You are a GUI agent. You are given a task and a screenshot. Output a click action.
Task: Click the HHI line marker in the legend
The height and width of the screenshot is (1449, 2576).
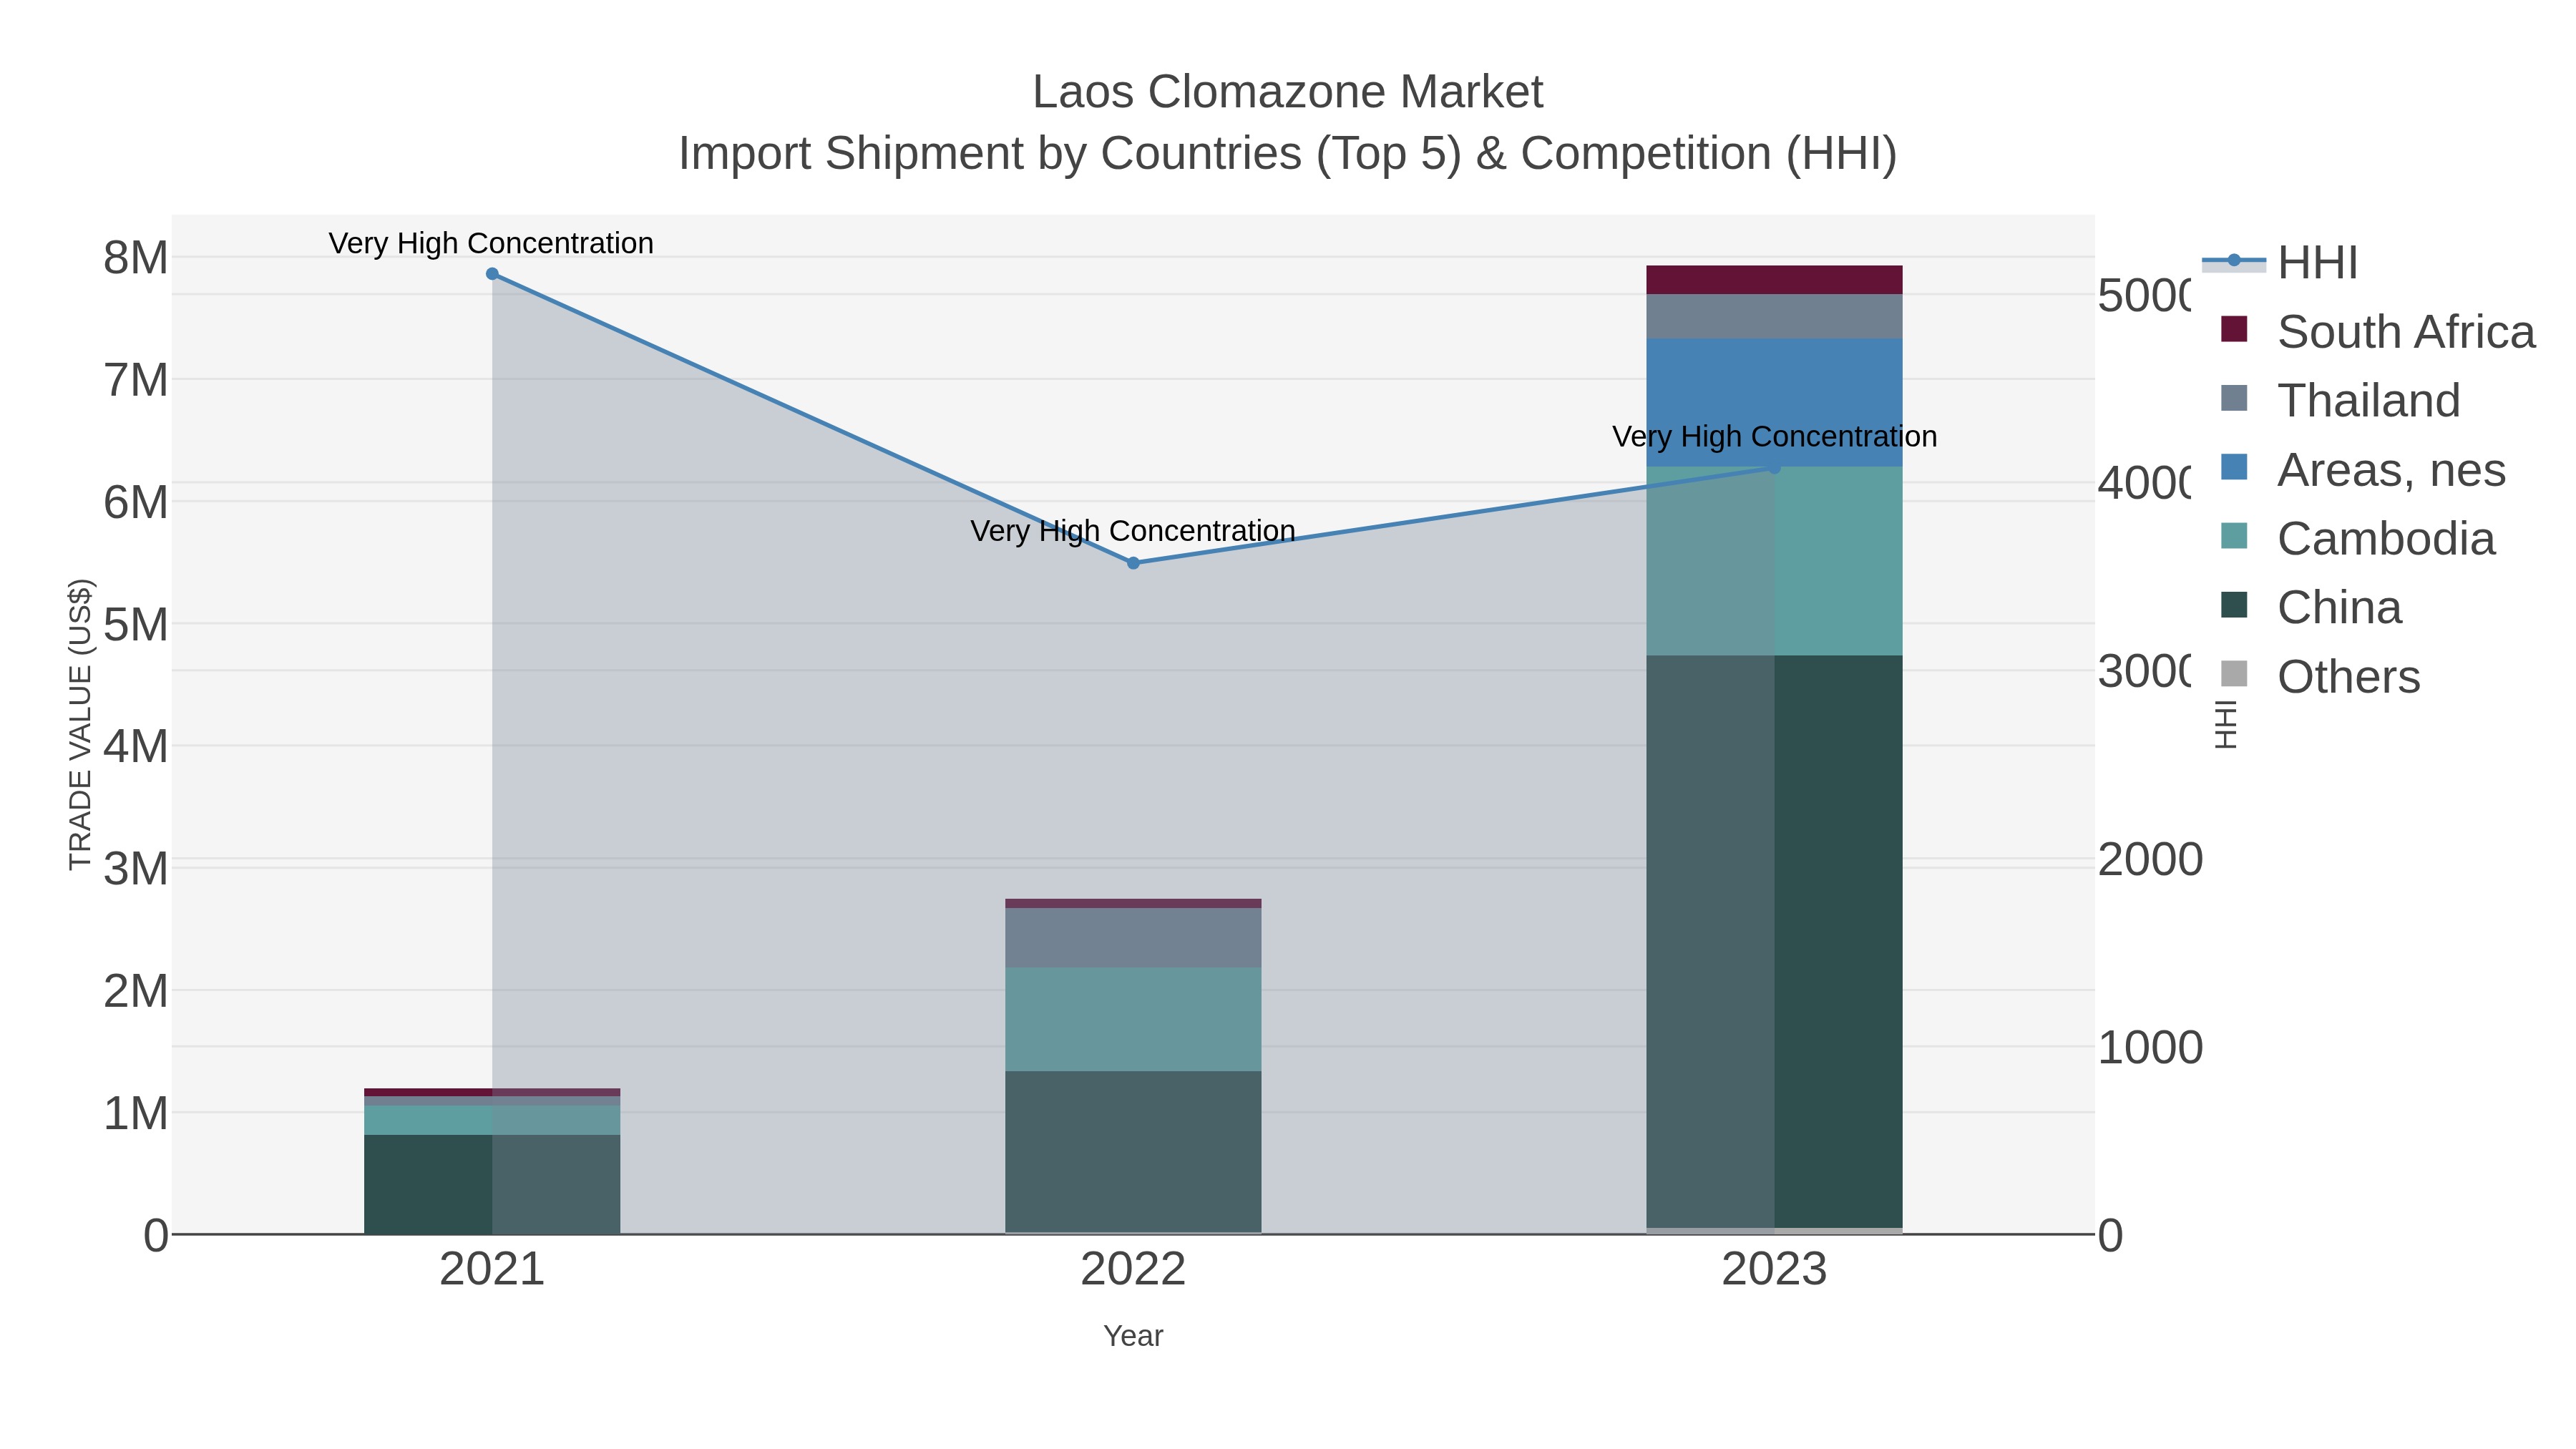(2234, 260)
